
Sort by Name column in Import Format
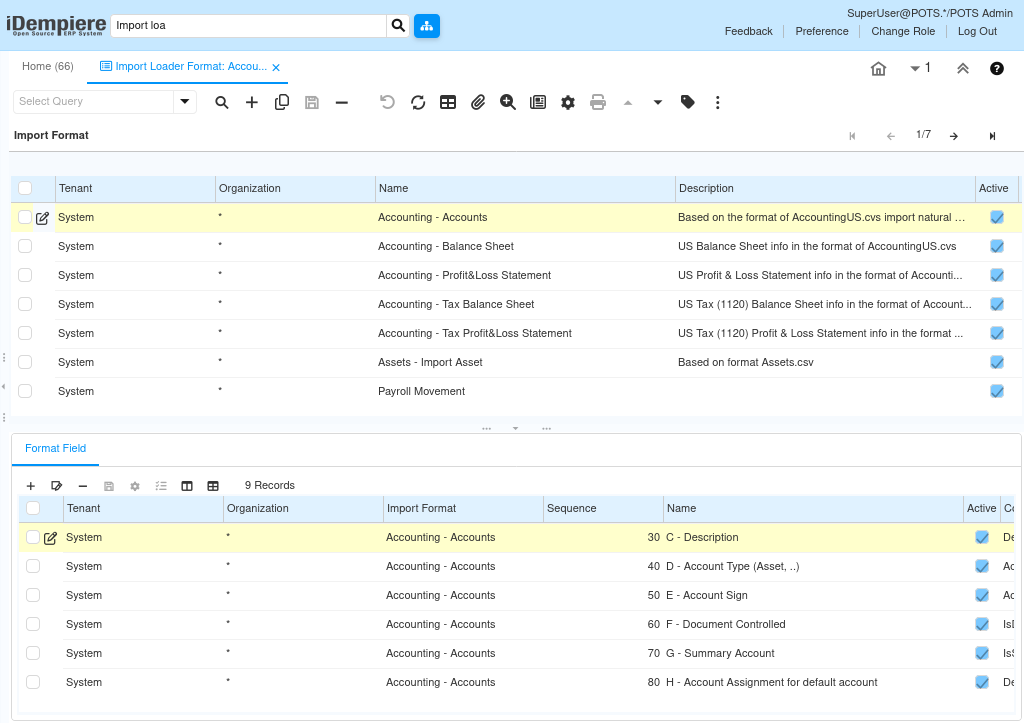[x=525, y=189]
